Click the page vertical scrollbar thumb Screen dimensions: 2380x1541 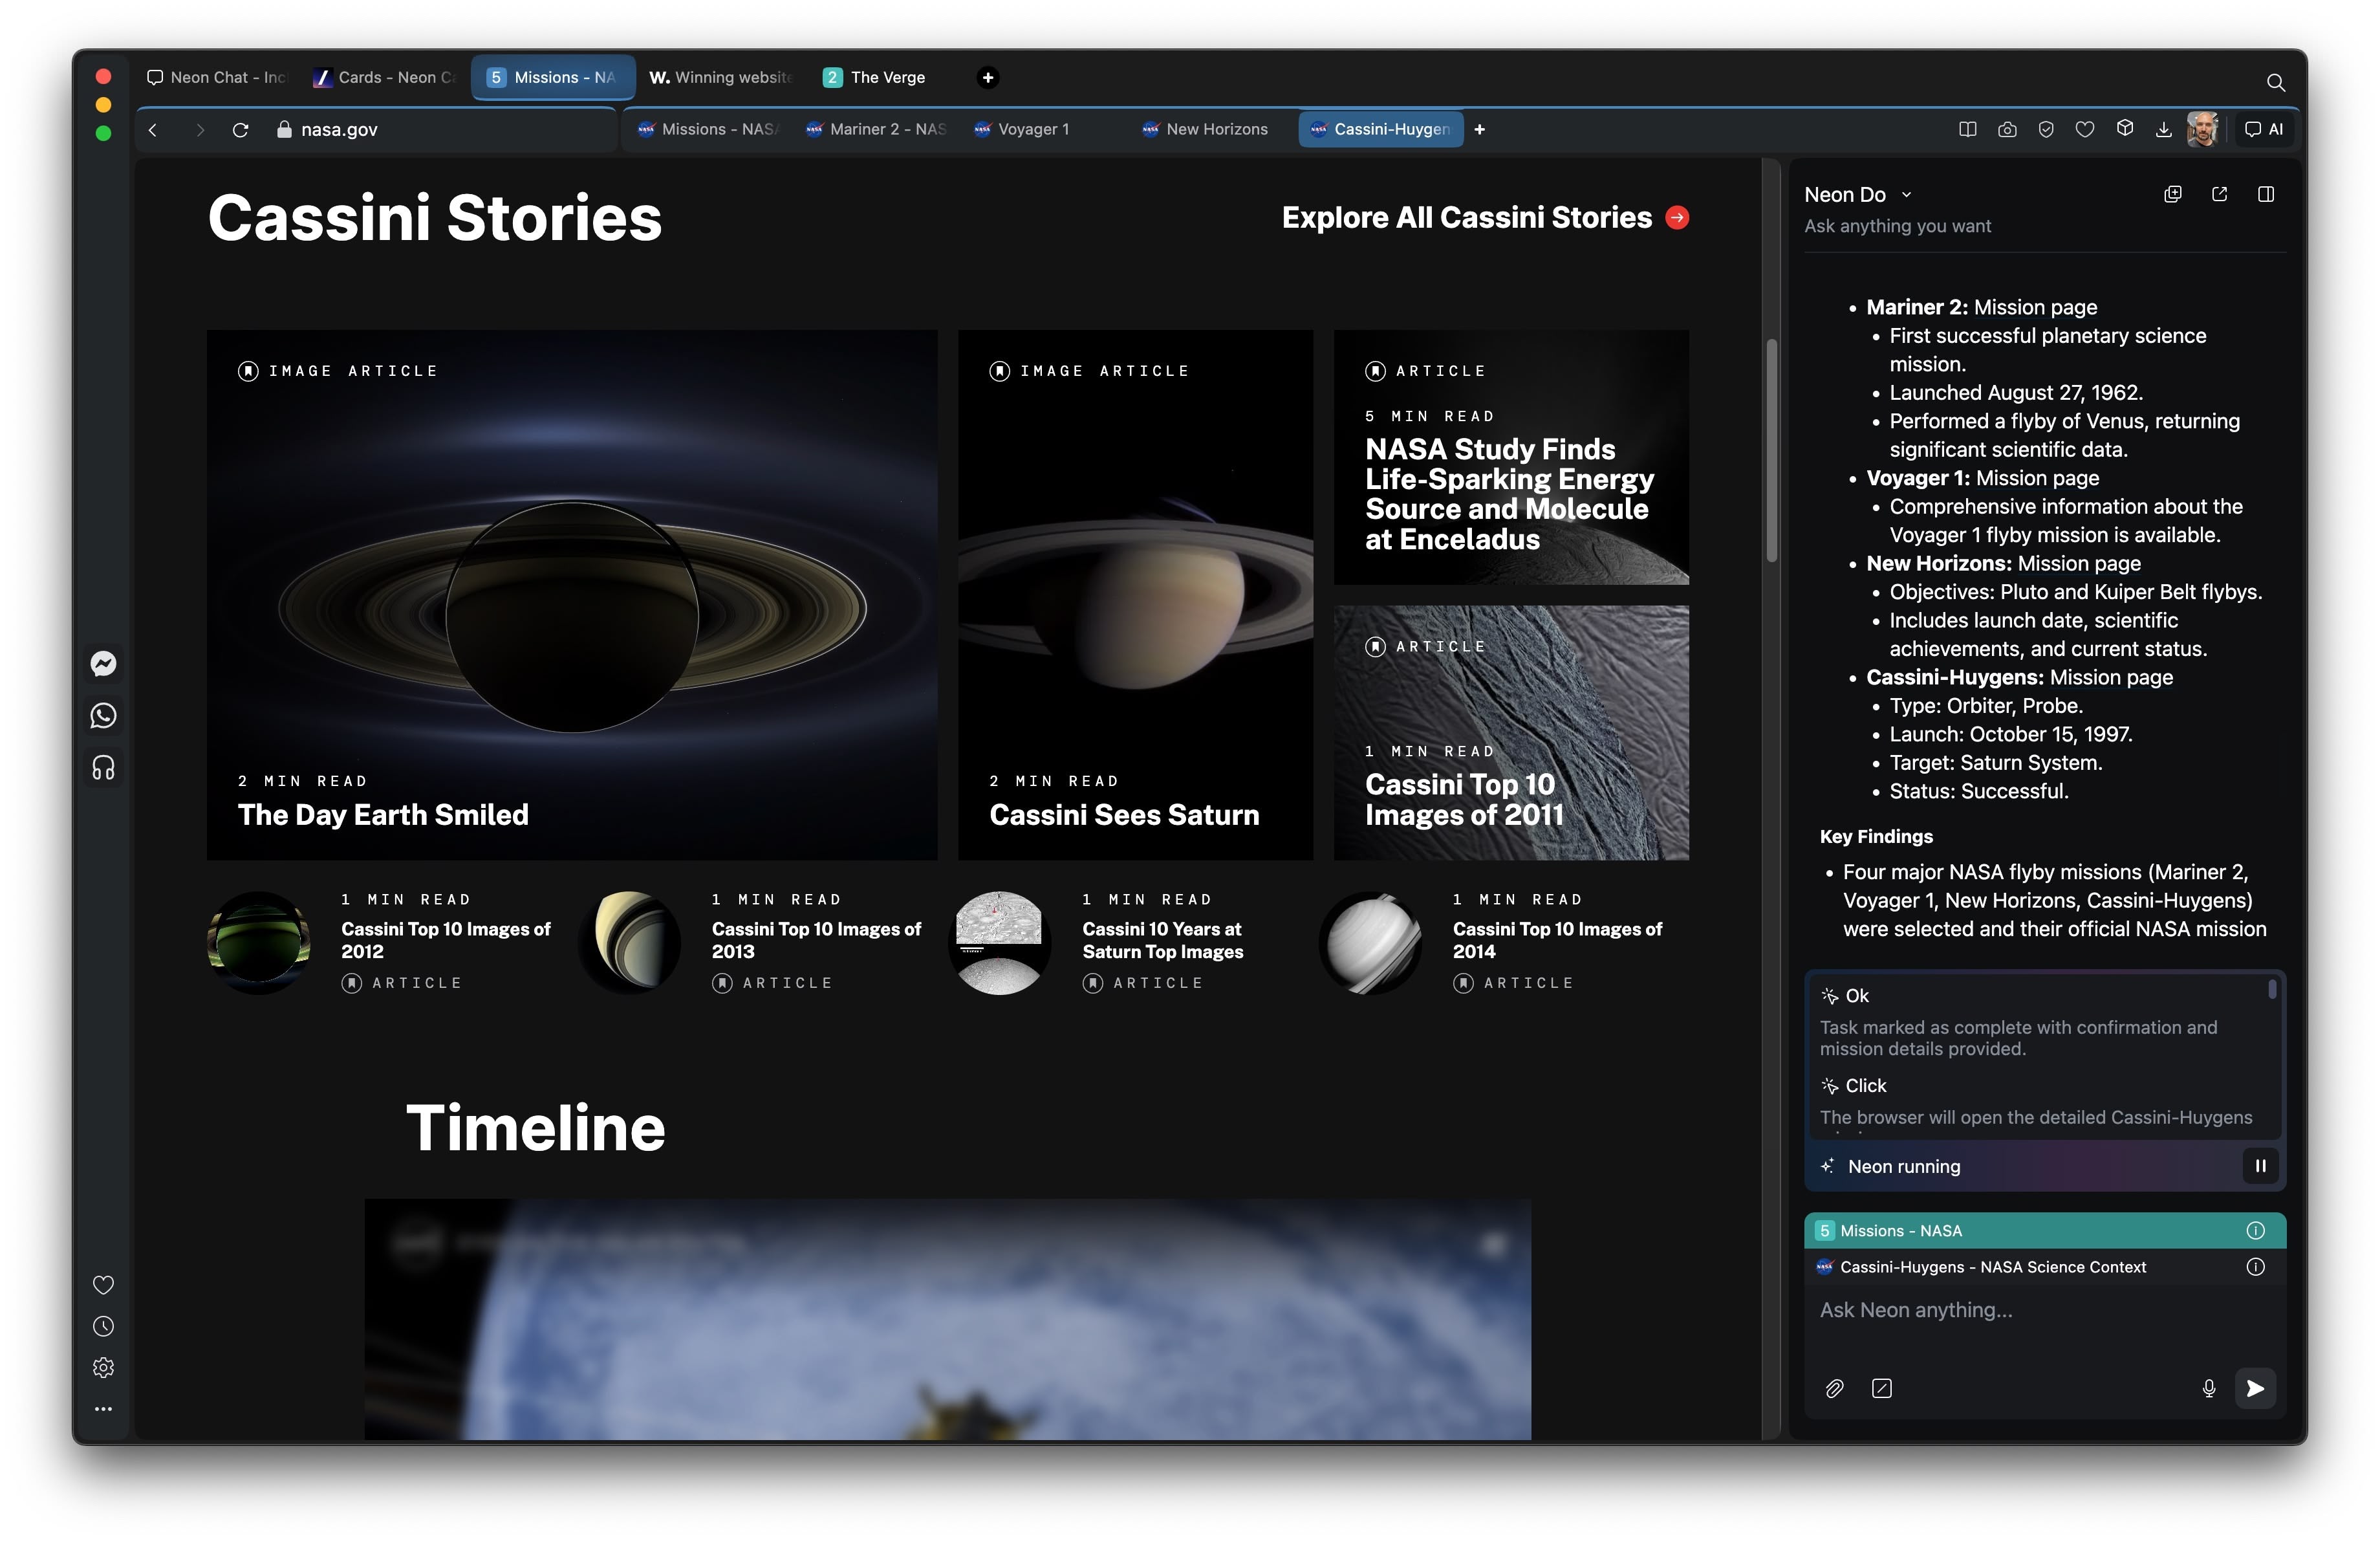(x=1771, y=450)
